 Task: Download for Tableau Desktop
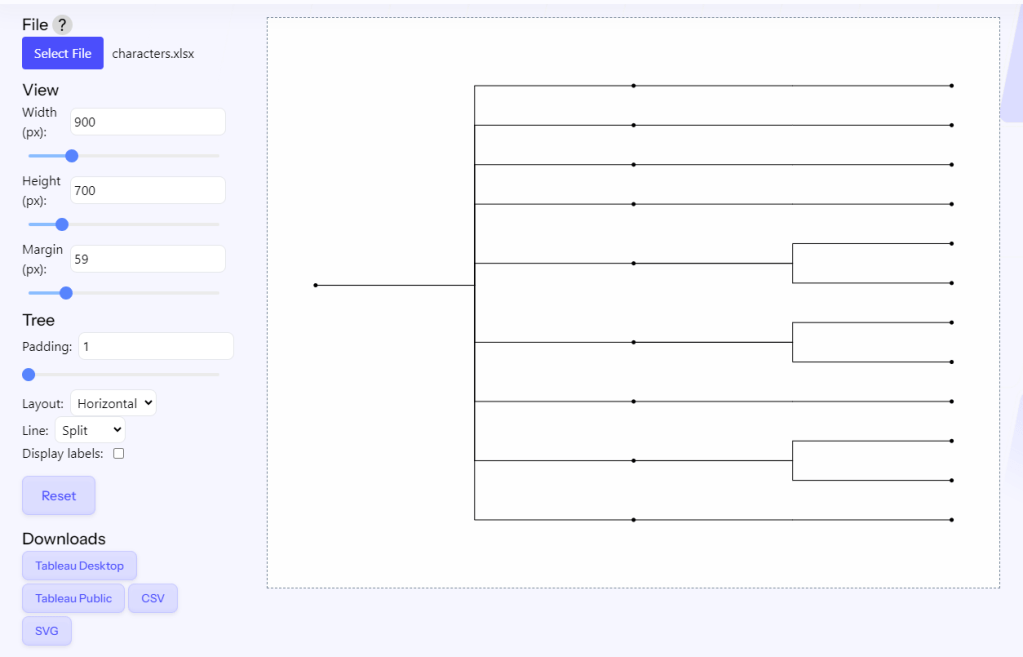pos(79,566)
